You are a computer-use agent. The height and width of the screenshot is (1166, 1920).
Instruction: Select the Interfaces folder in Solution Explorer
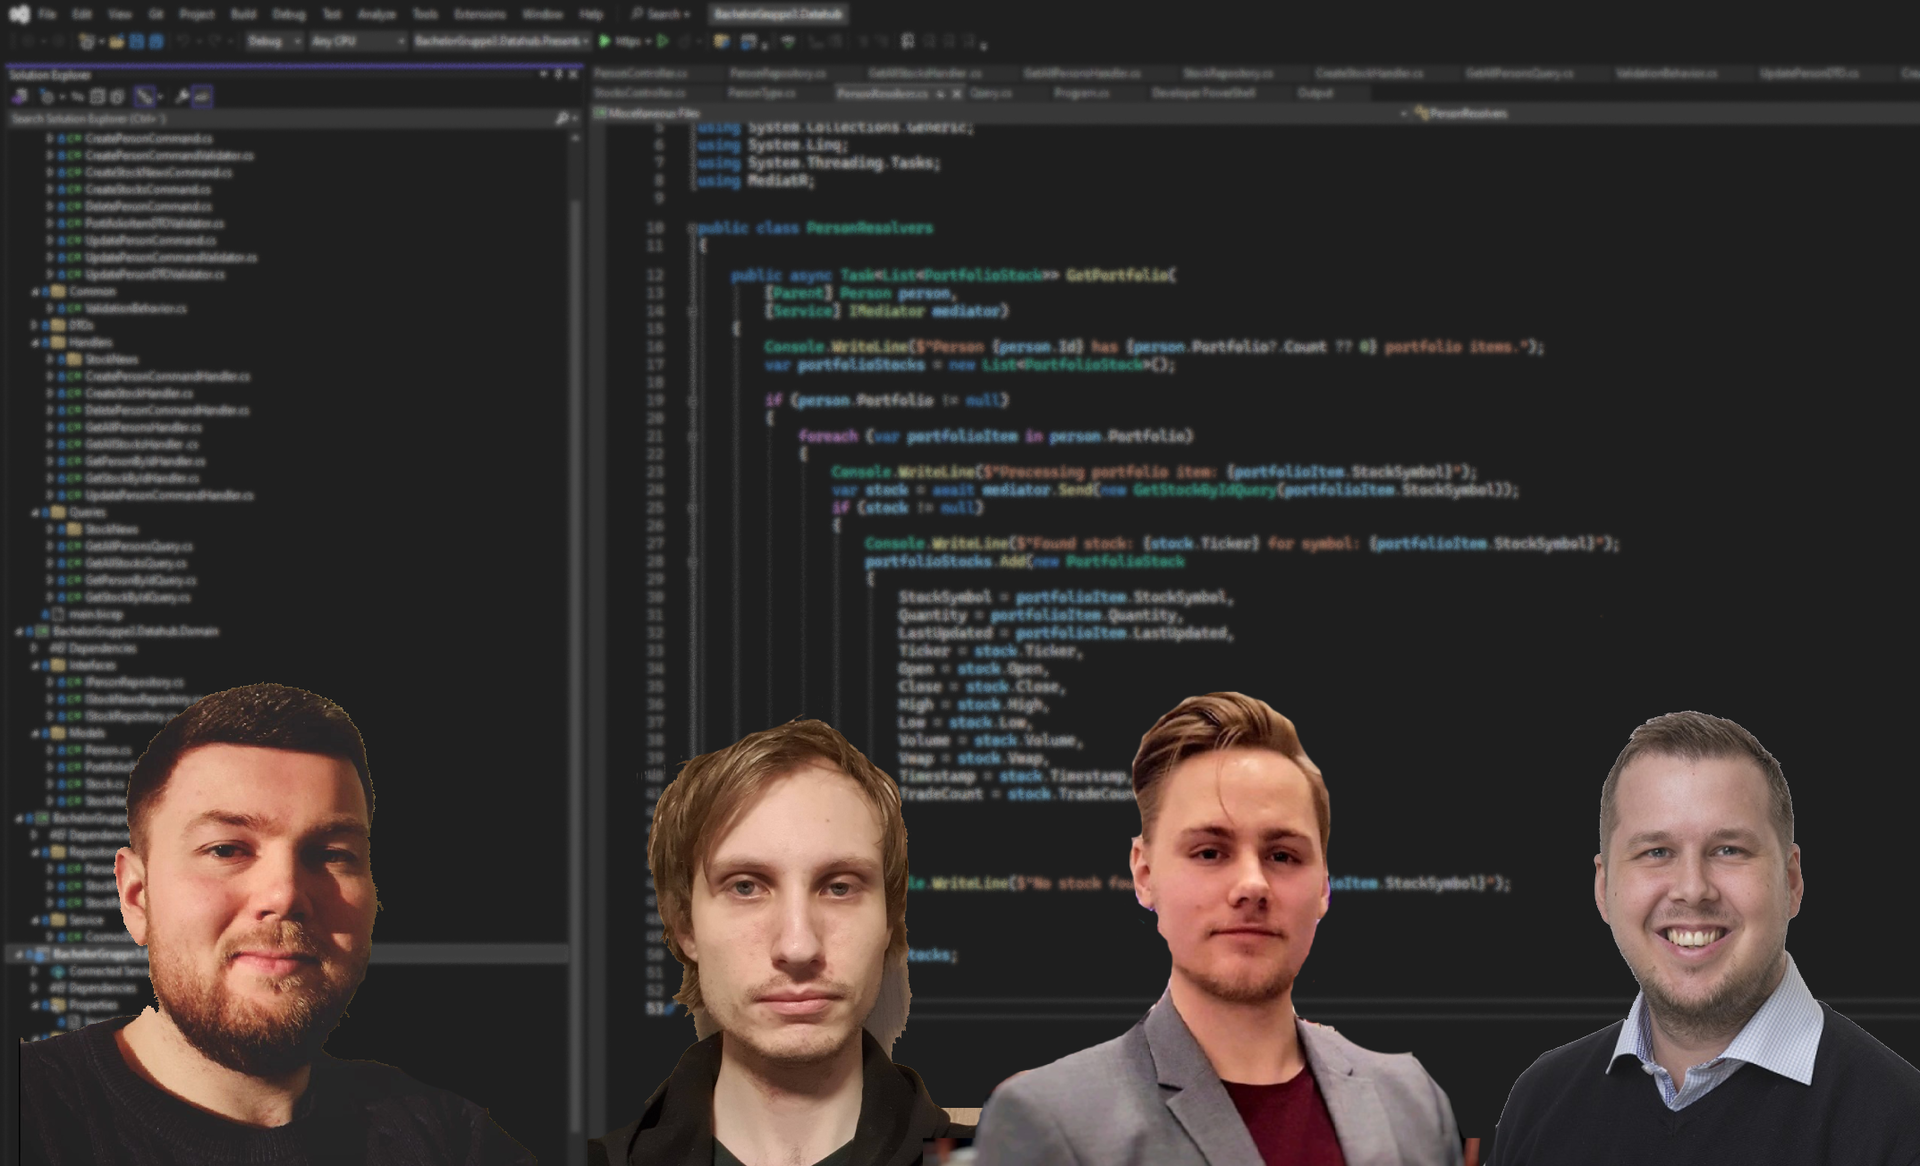tap(92, 665)
